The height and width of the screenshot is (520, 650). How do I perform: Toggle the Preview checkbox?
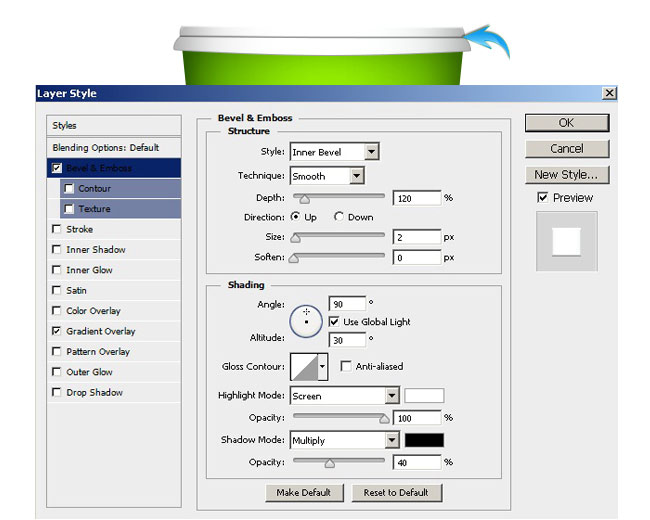tap(543, 197)
